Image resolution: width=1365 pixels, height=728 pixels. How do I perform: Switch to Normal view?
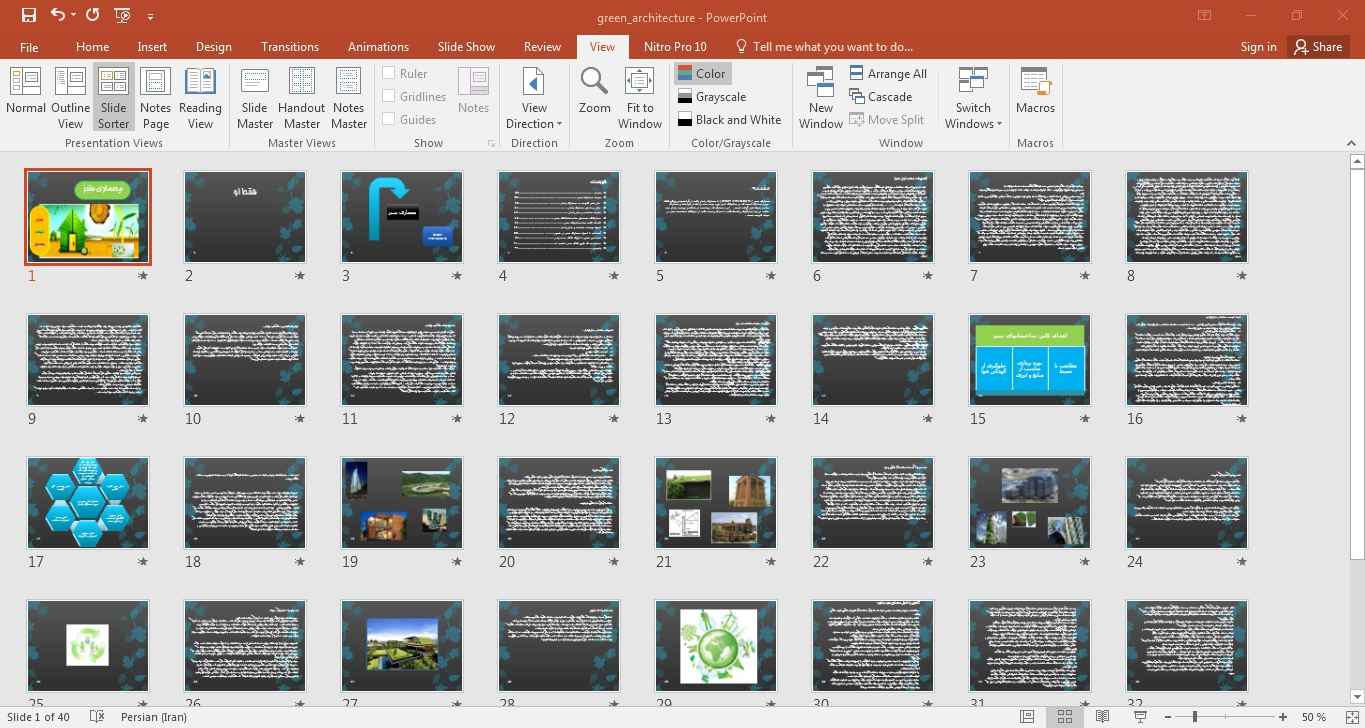[26, 96]
